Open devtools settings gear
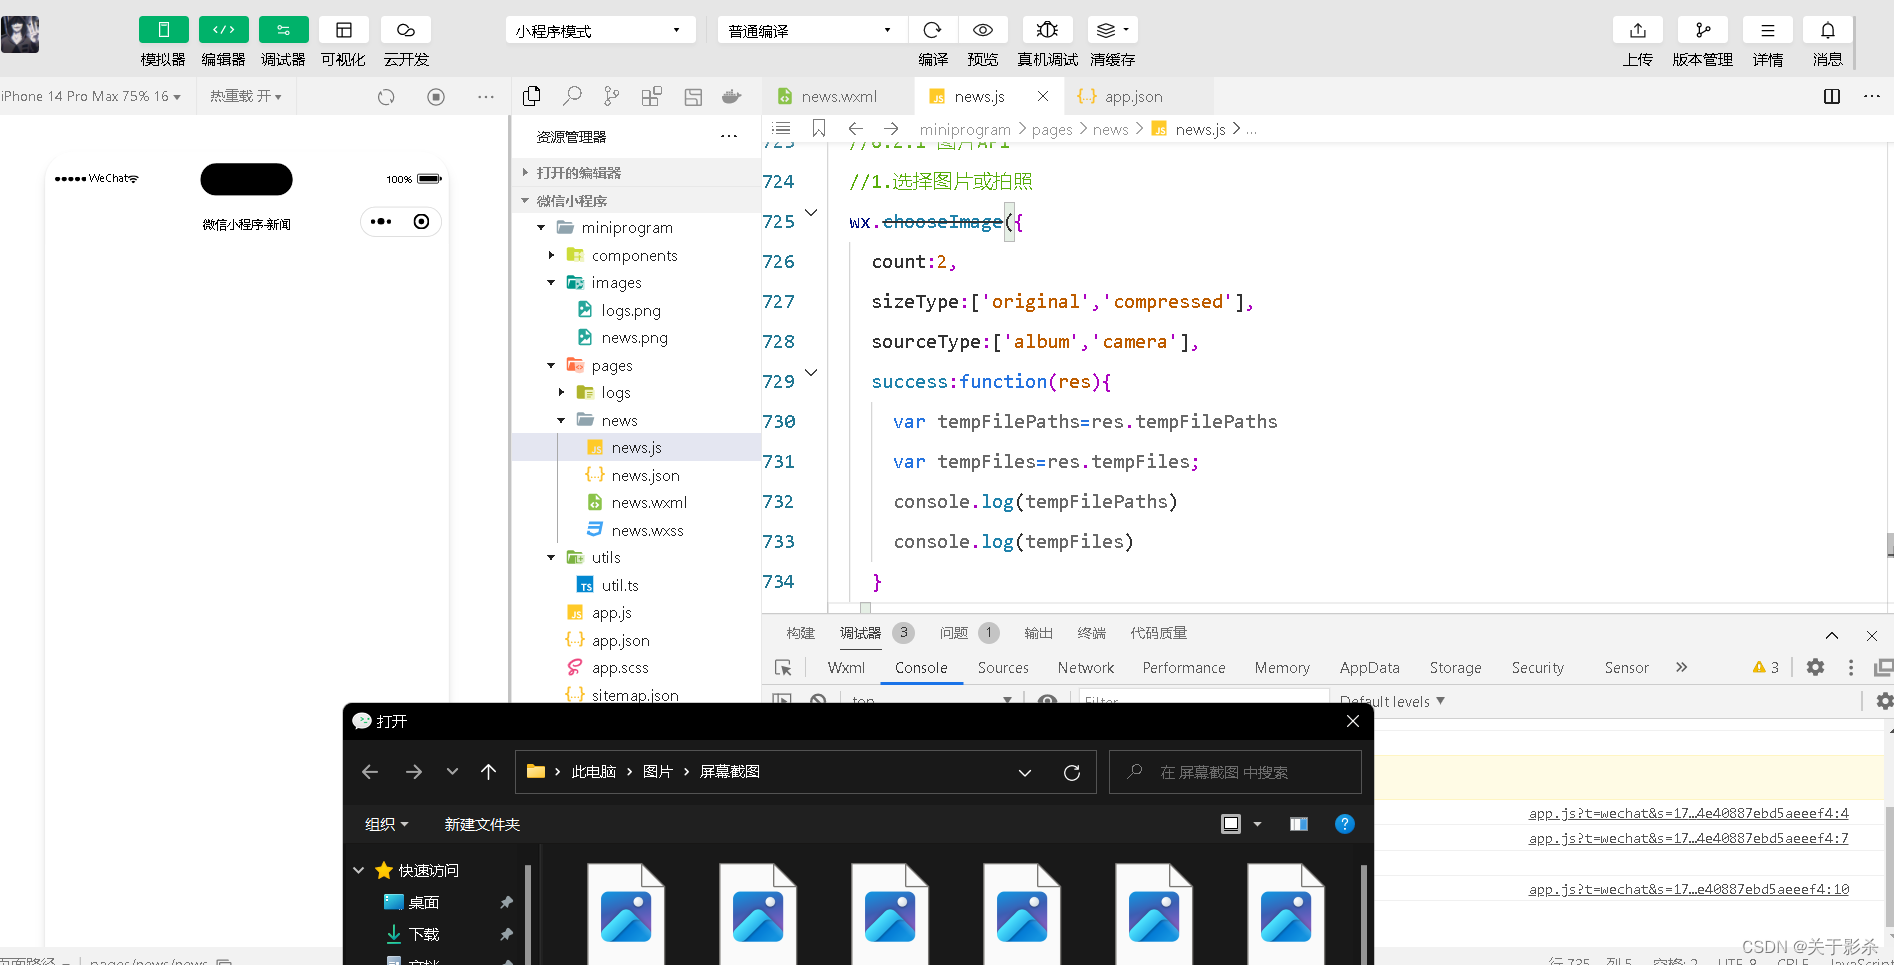The image size is (1894, 965). pos(1815,667)
